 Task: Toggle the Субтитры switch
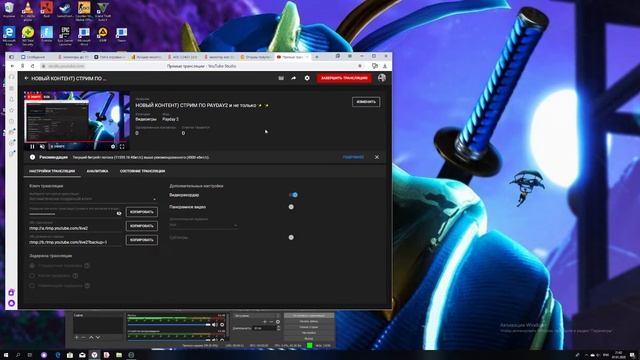click(291, 237)
